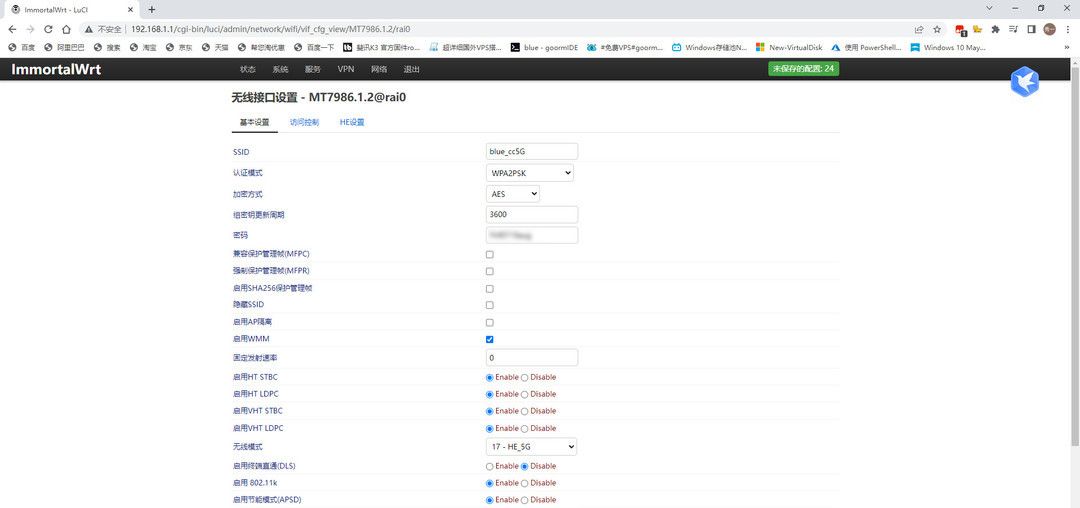Click the browser address bar URL
The width and height of the screenshot is (1080, 508).
click(270, 30)
